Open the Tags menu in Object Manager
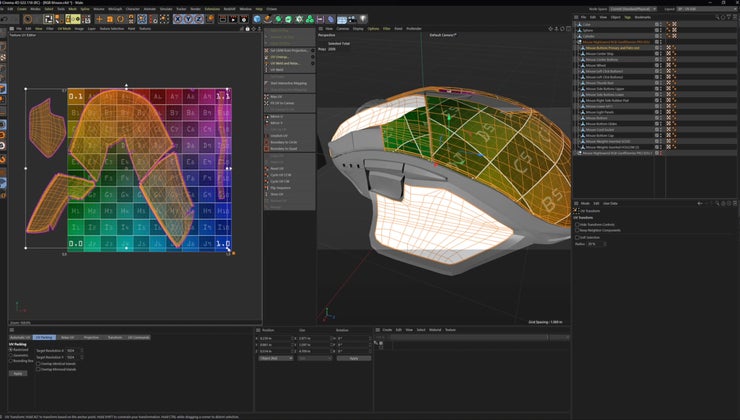The width and height of the screenshot is (740, 420). tap(627, 17)
